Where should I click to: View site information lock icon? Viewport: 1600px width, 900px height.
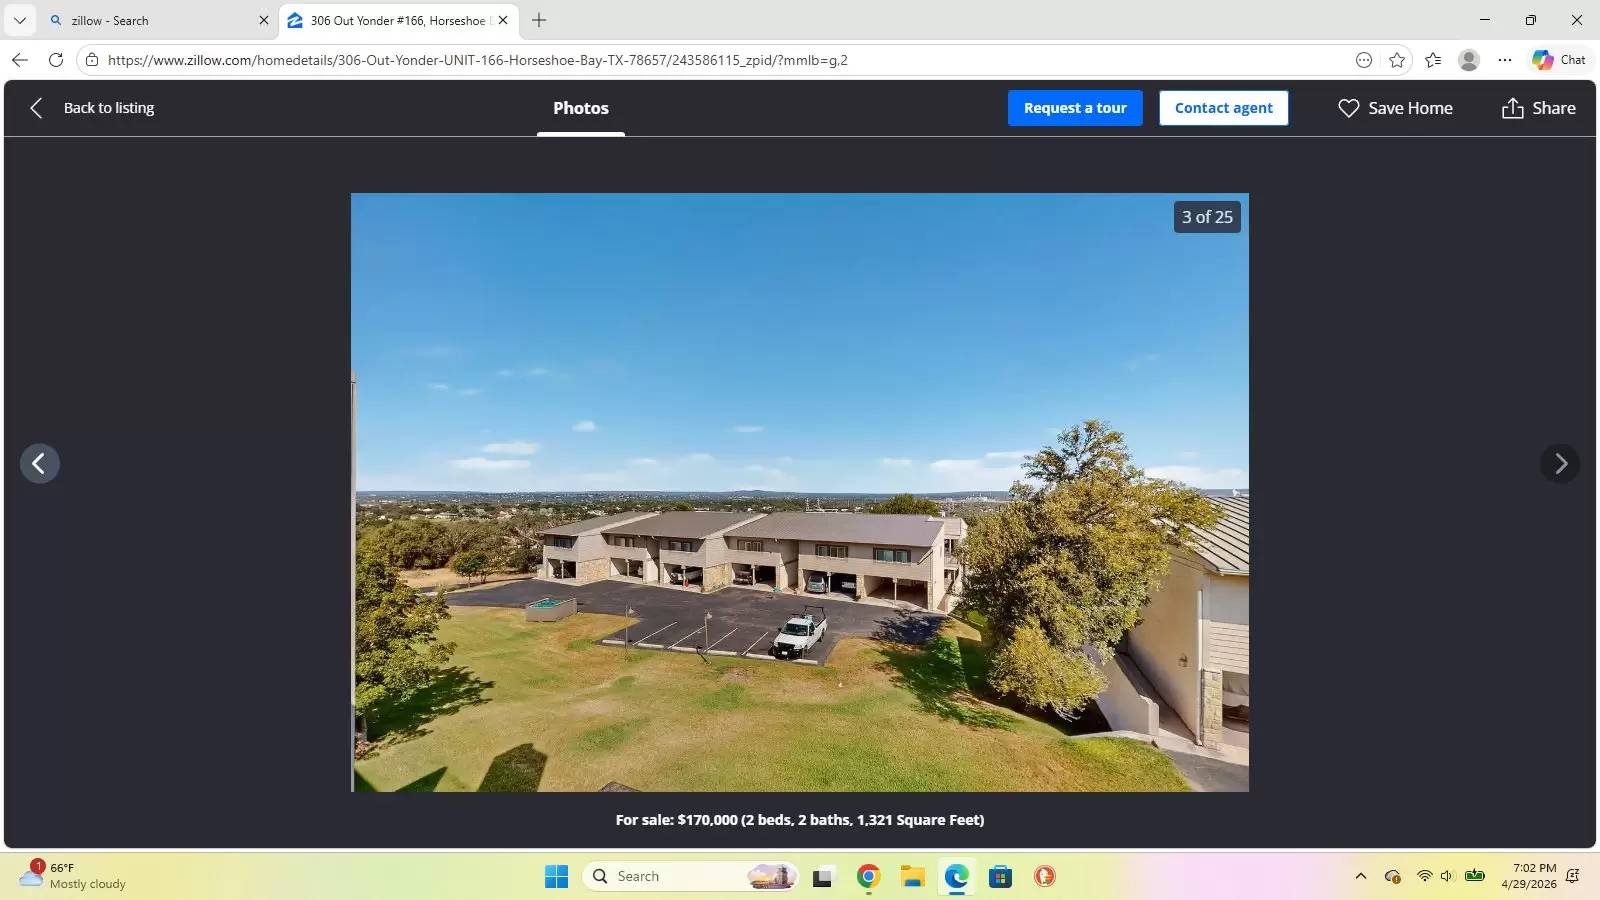pos(92,60)
